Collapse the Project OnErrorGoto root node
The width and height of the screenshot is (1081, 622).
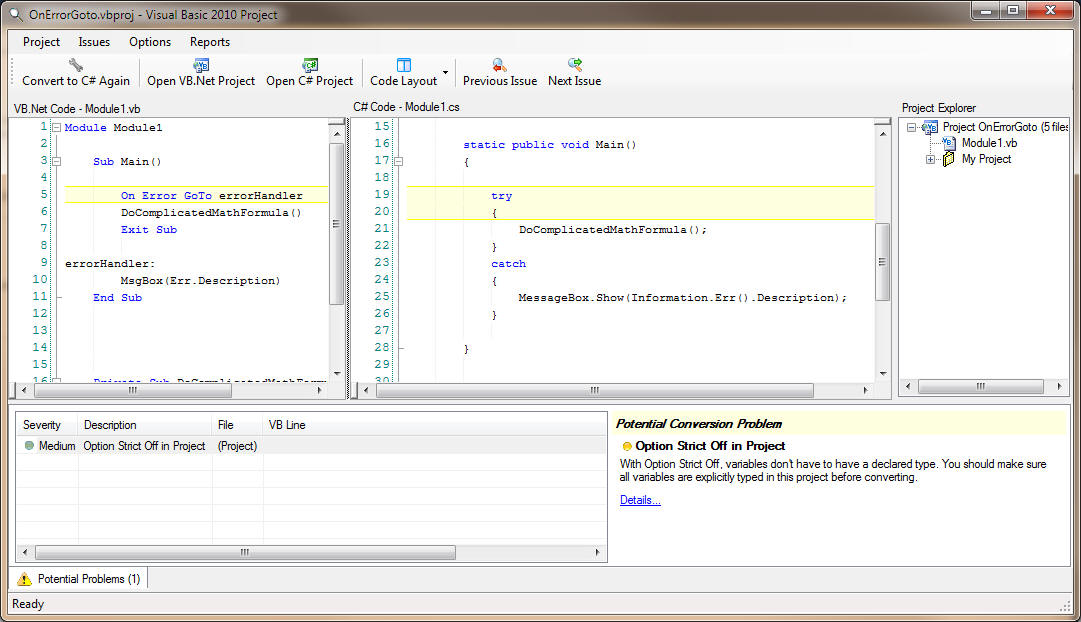click(911, 127)
